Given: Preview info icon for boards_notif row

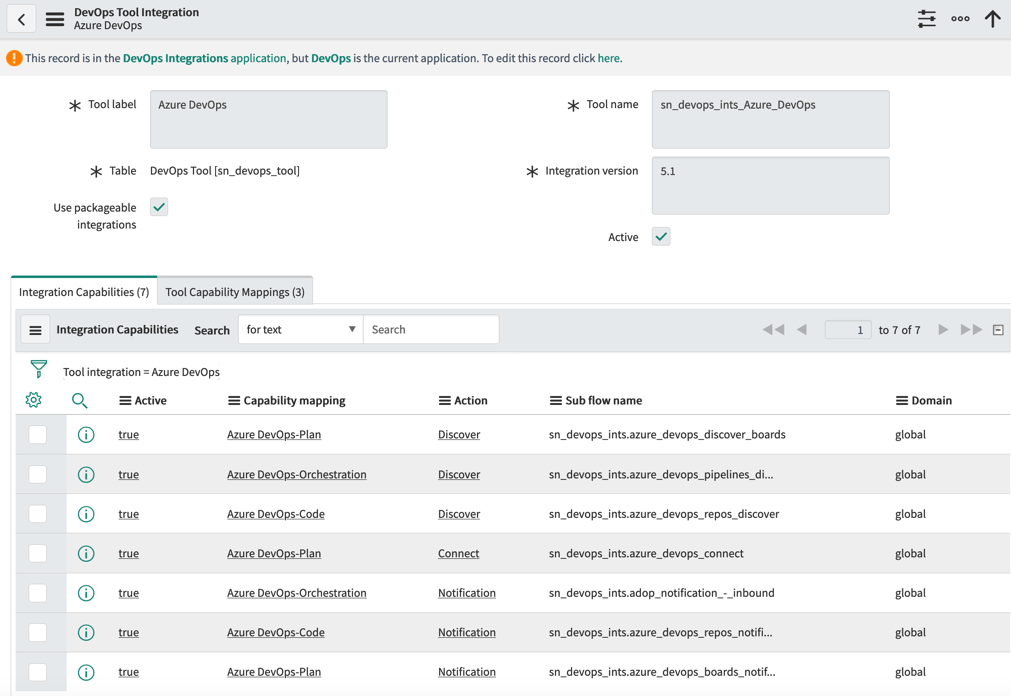Looking at the screenshot, I should (x=86, y=672).
